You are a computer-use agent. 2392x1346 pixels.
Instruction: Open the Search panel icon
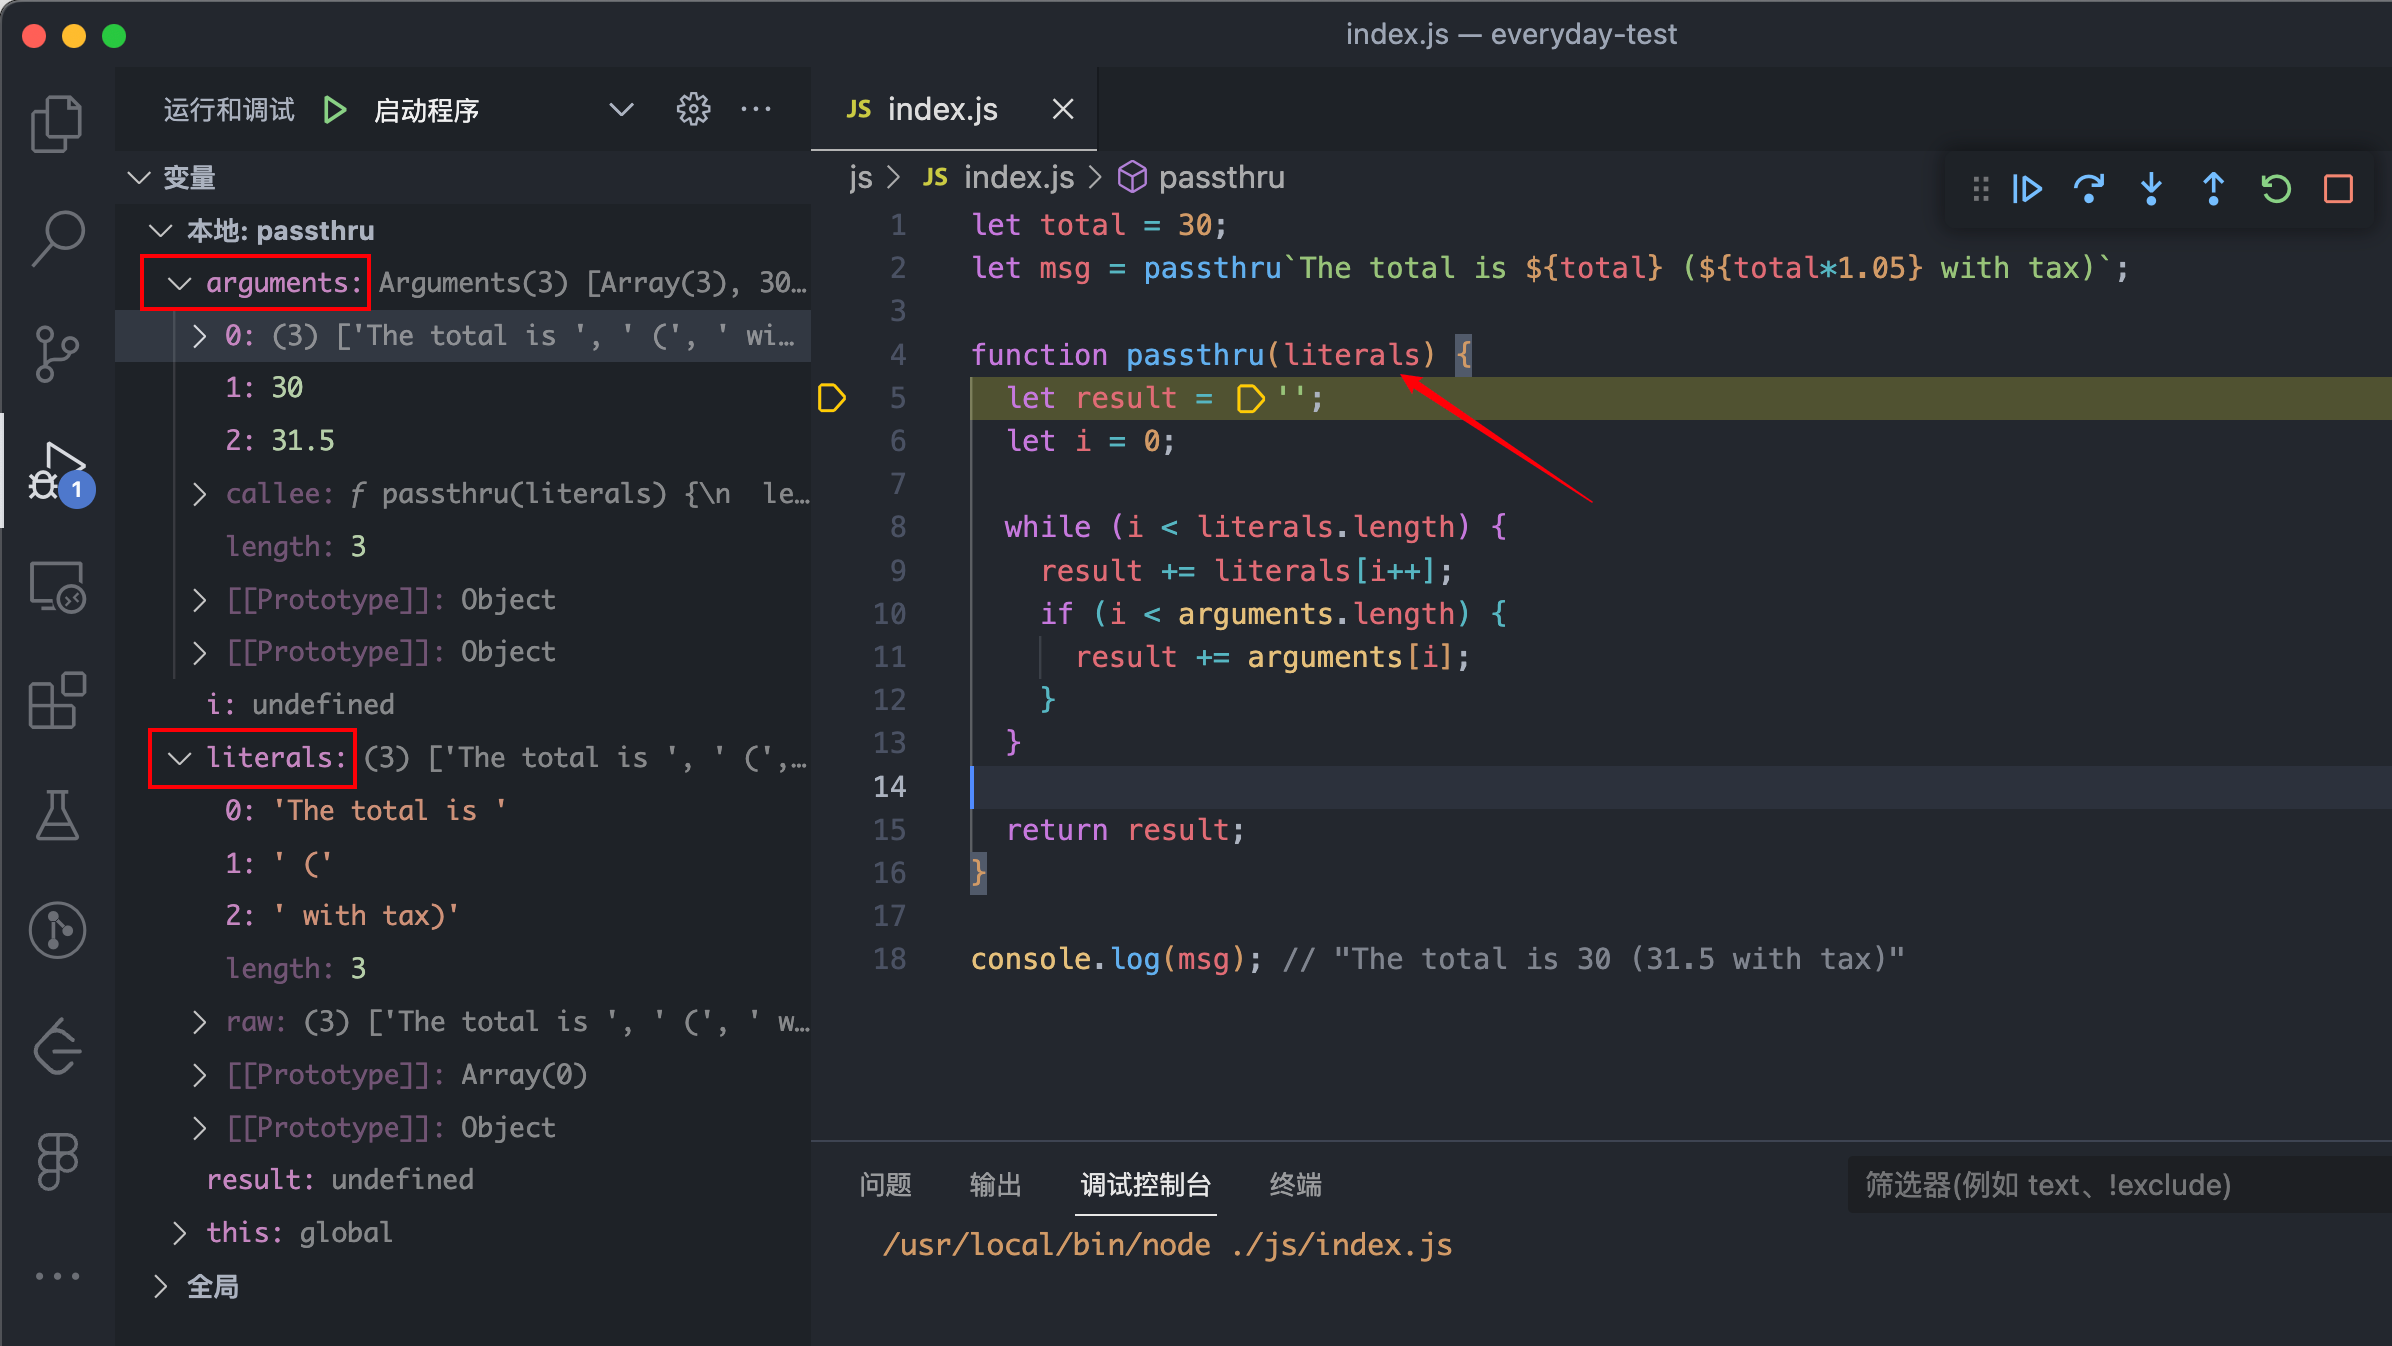coord(58,238)
